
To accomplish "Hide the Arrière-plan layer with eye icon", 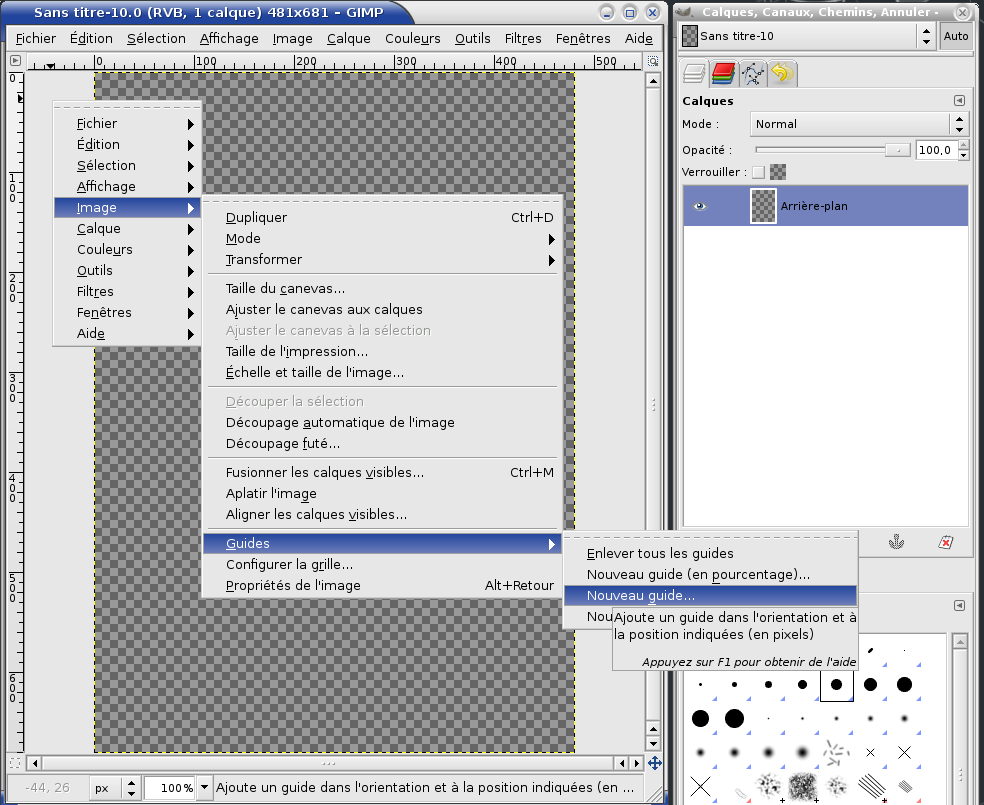I will (x=700, y=206).
